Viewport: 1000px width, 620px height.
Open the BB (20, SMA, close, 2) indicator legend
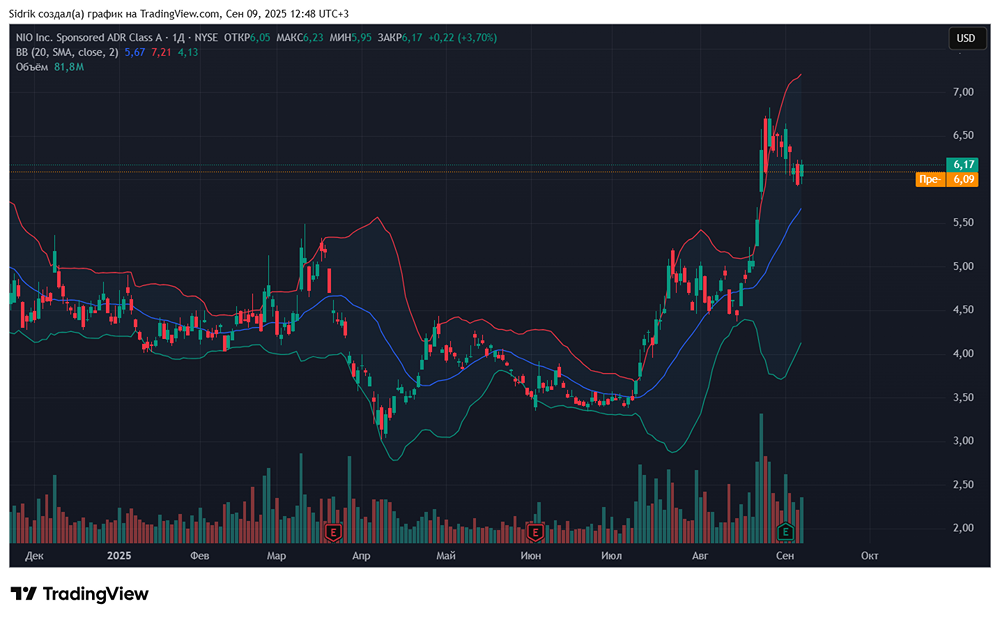click(x=67, y=52)
